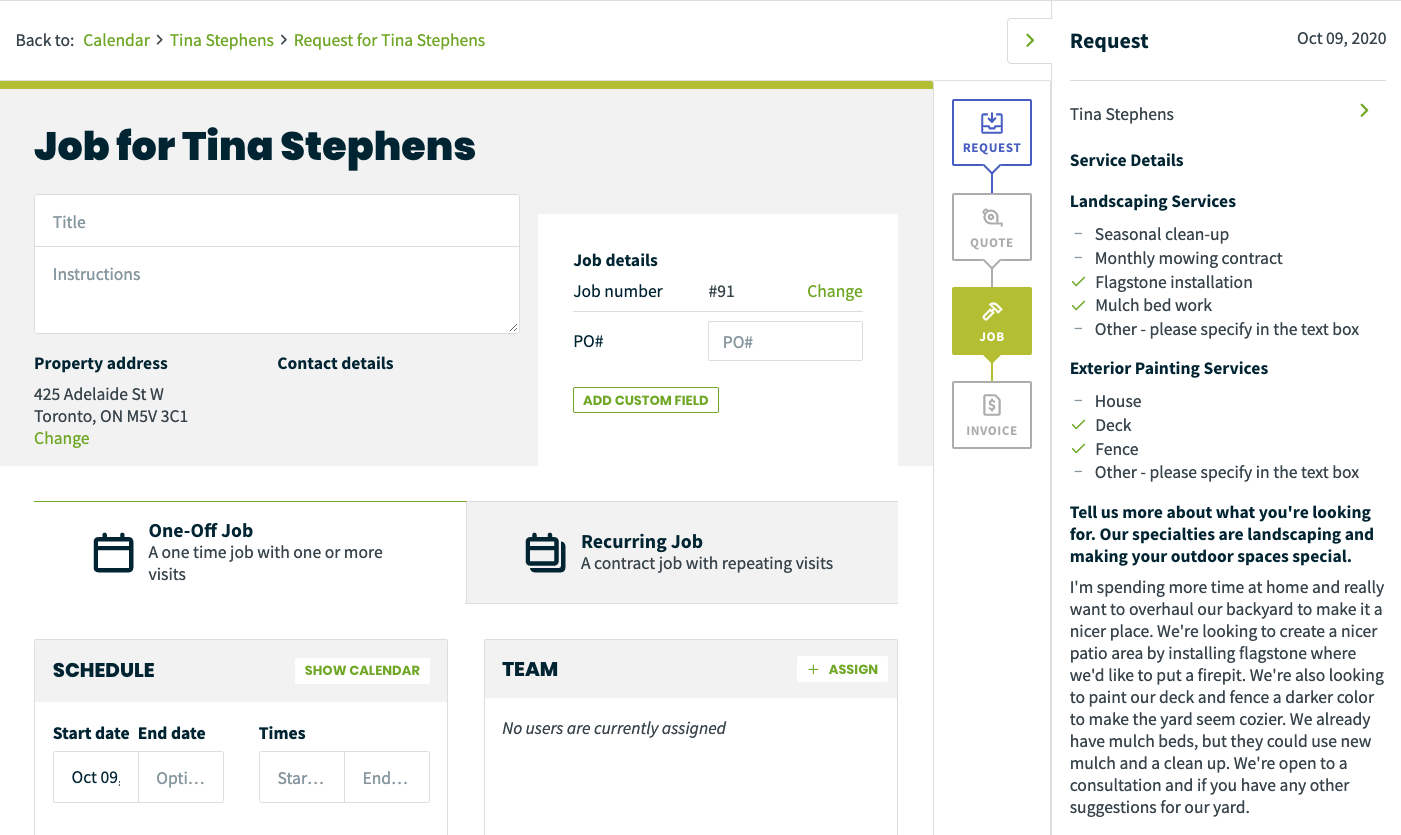Click the PO# input field
This screenshot has height=835, width=1401.
(x=784, y=342)
